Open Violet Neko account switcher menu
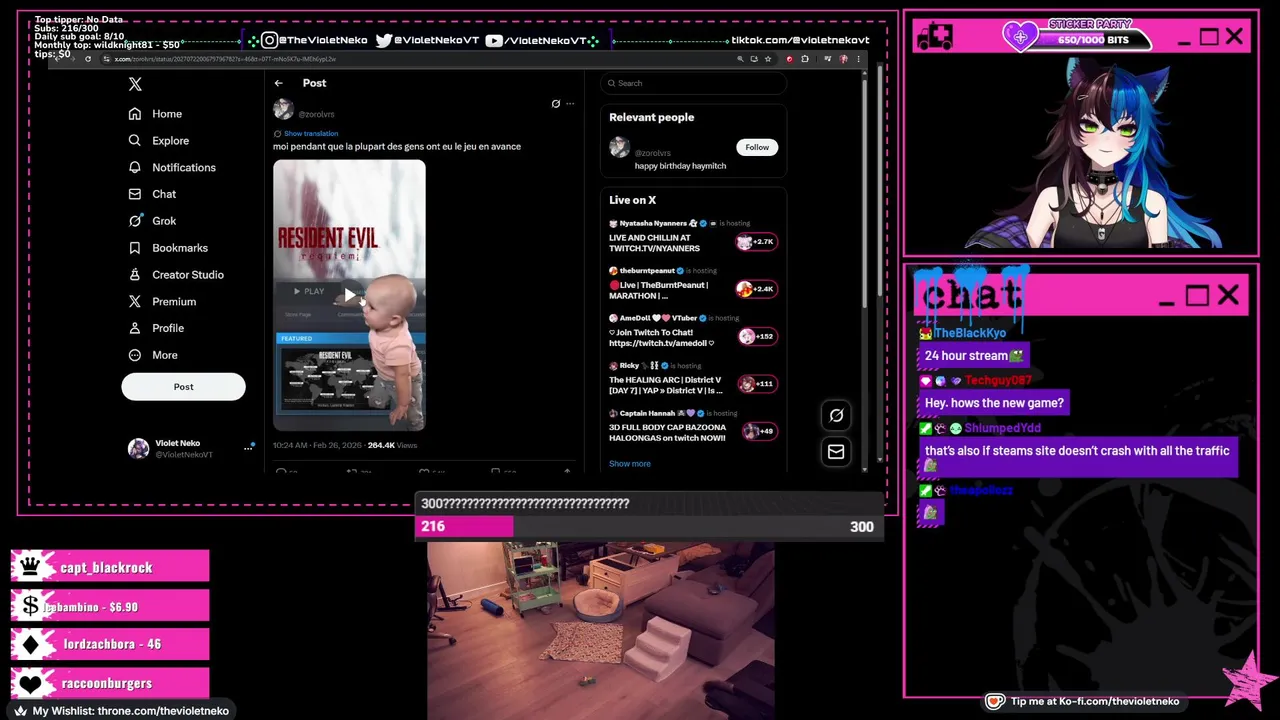Screen dimensions: 1280x720 248,448
